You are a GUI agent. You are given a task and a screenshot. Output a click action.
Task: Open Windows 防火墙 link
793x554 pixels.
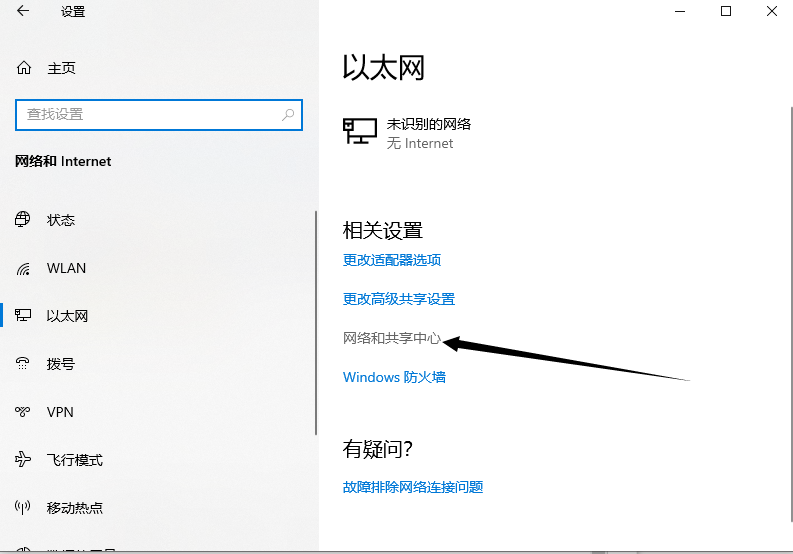(x=394, y=377)
